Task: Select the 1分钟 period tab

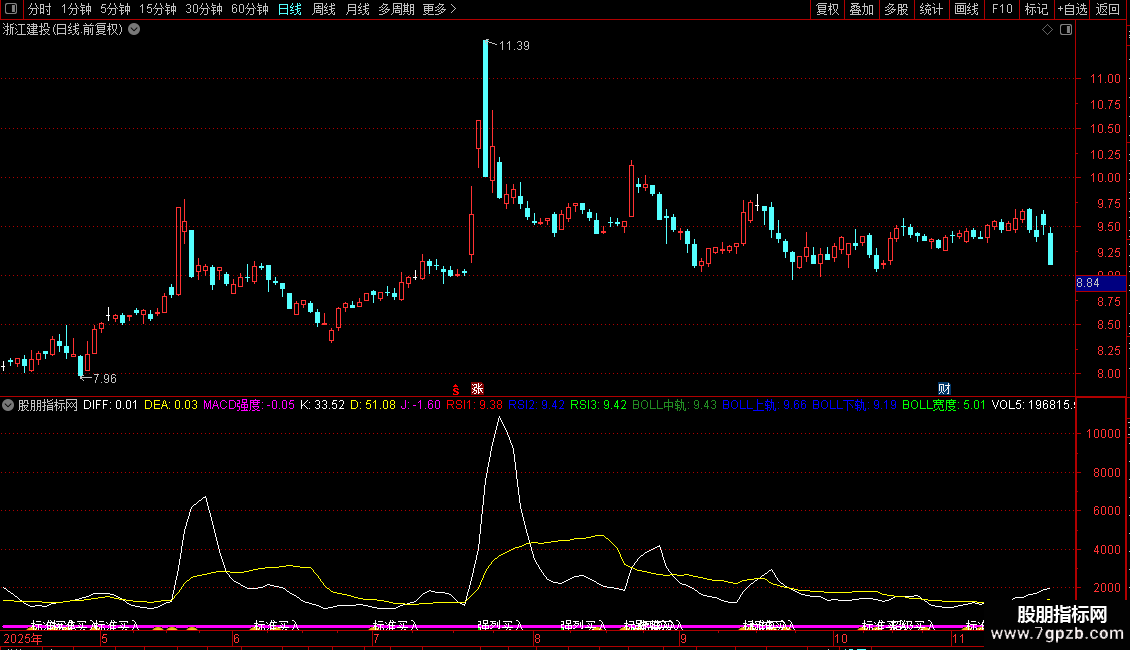Action: tap(76, 9)
